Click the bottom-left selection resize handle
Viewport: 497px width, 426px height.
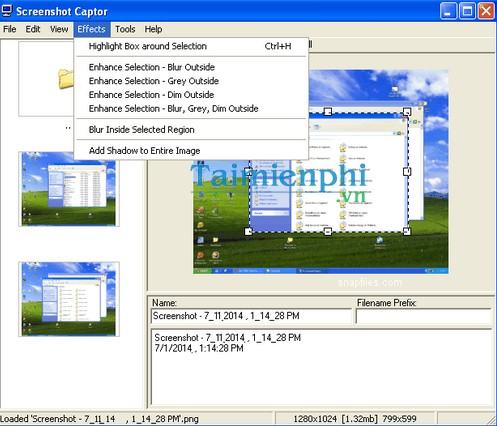[x=248, y=231]
